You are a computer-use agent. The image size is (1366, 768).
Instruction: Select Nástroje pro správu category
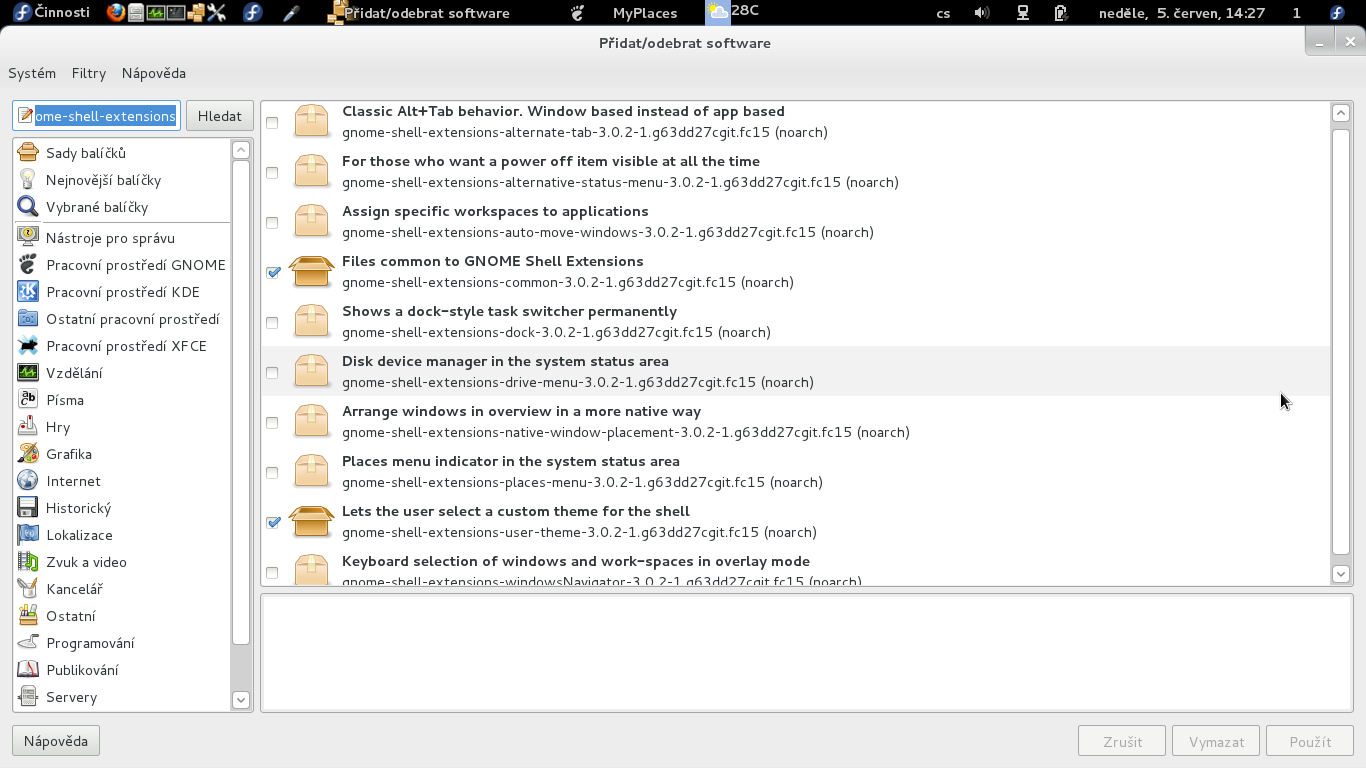pyautogui.click(x=122, y=238)
